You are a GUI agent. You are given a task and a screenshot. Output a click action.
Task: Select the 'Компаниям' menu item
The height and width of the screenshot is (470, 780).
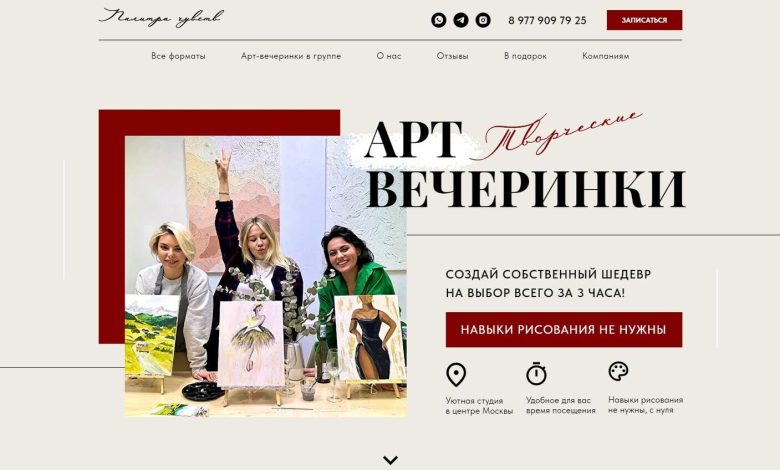(605, 56)
